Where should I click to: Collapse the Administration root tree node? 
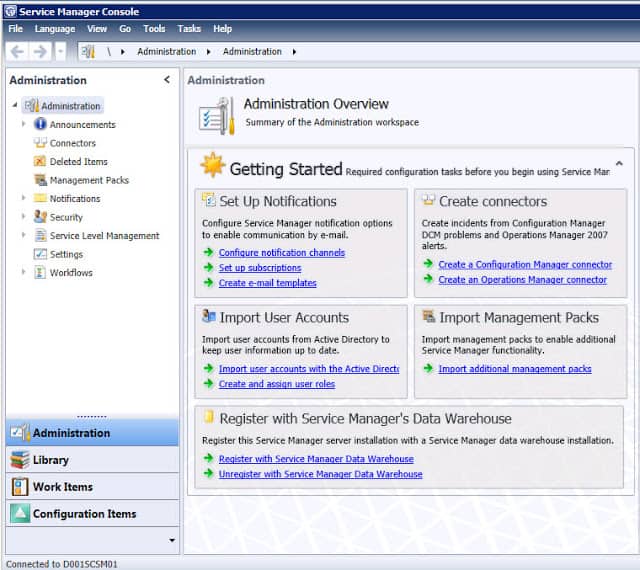point(15,105)
